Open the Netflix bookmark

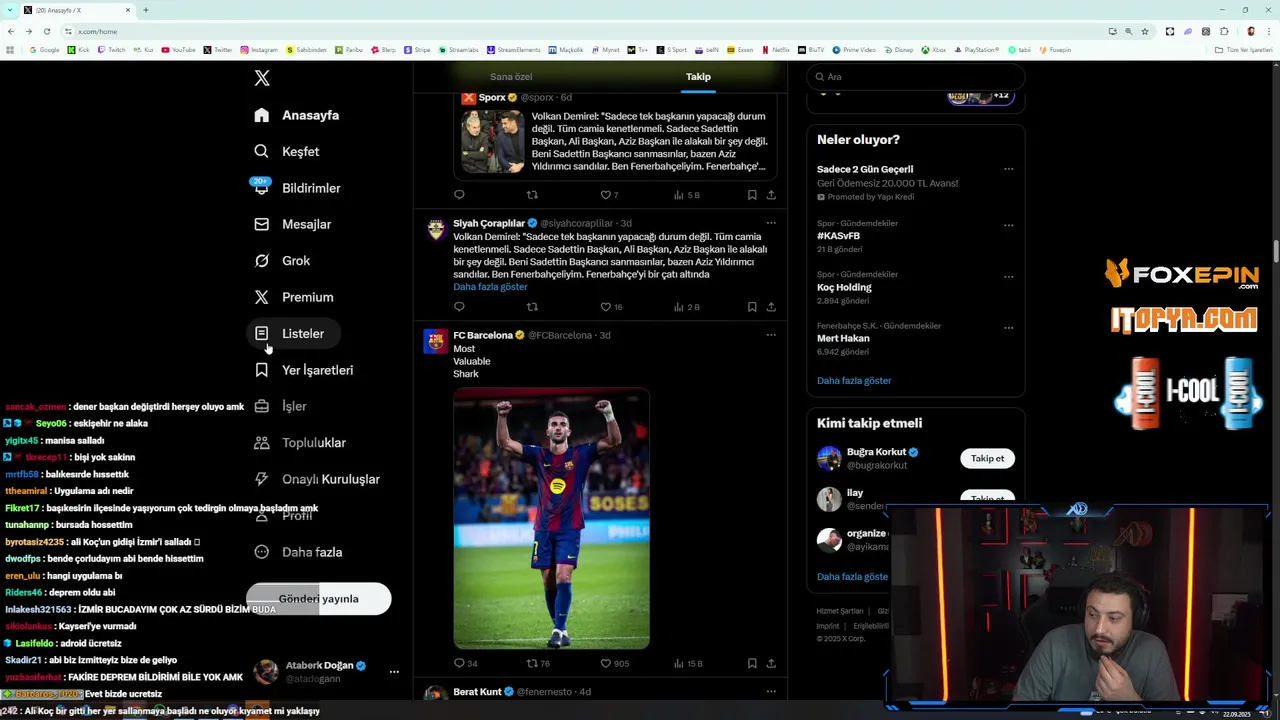pos(776,50)
